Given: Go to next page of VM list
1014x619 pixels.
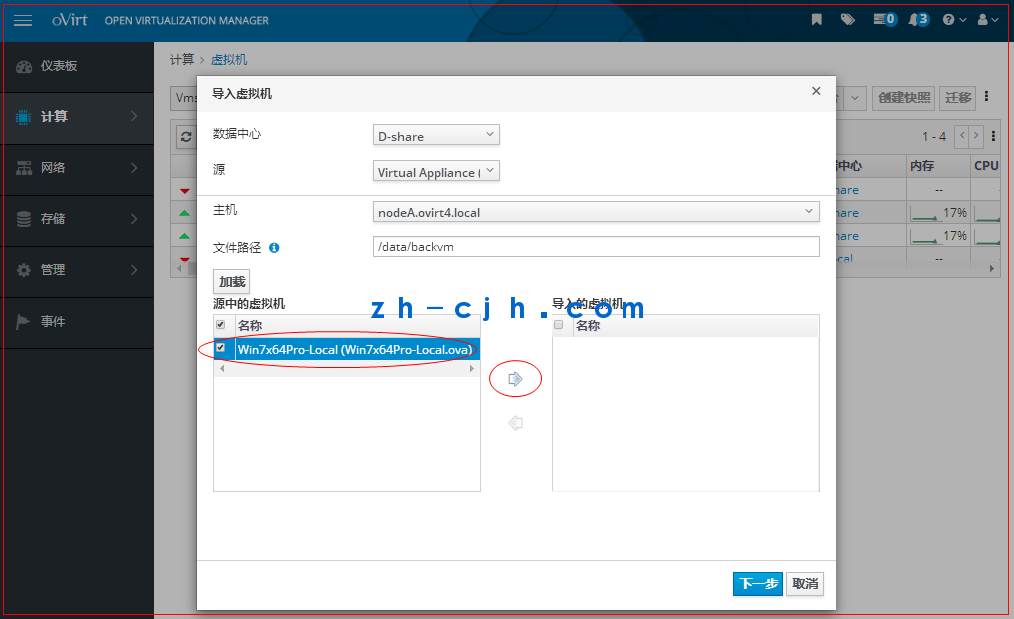Looking at the screenshot, I should tap(976, 136).
